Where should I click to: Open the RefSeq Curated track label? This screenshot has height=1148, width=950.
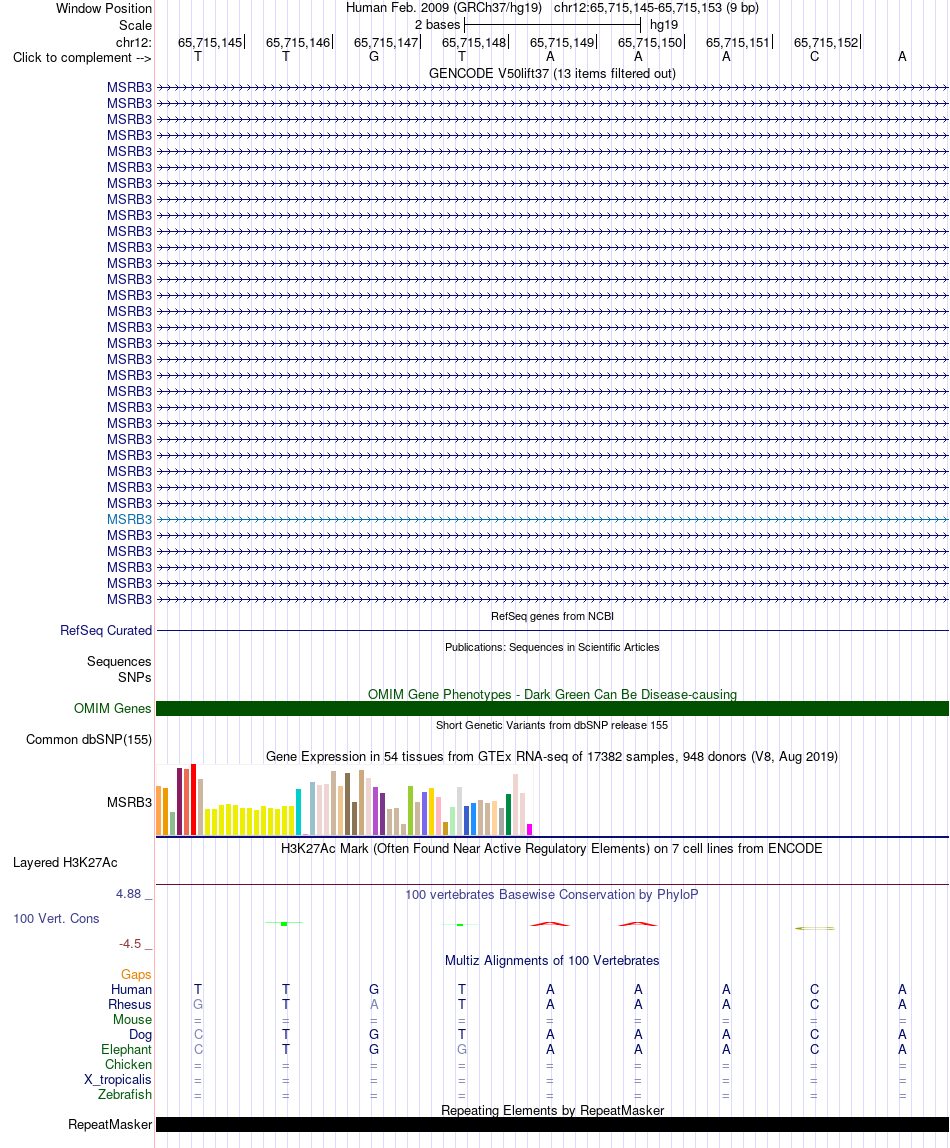[x=106, y=630]
